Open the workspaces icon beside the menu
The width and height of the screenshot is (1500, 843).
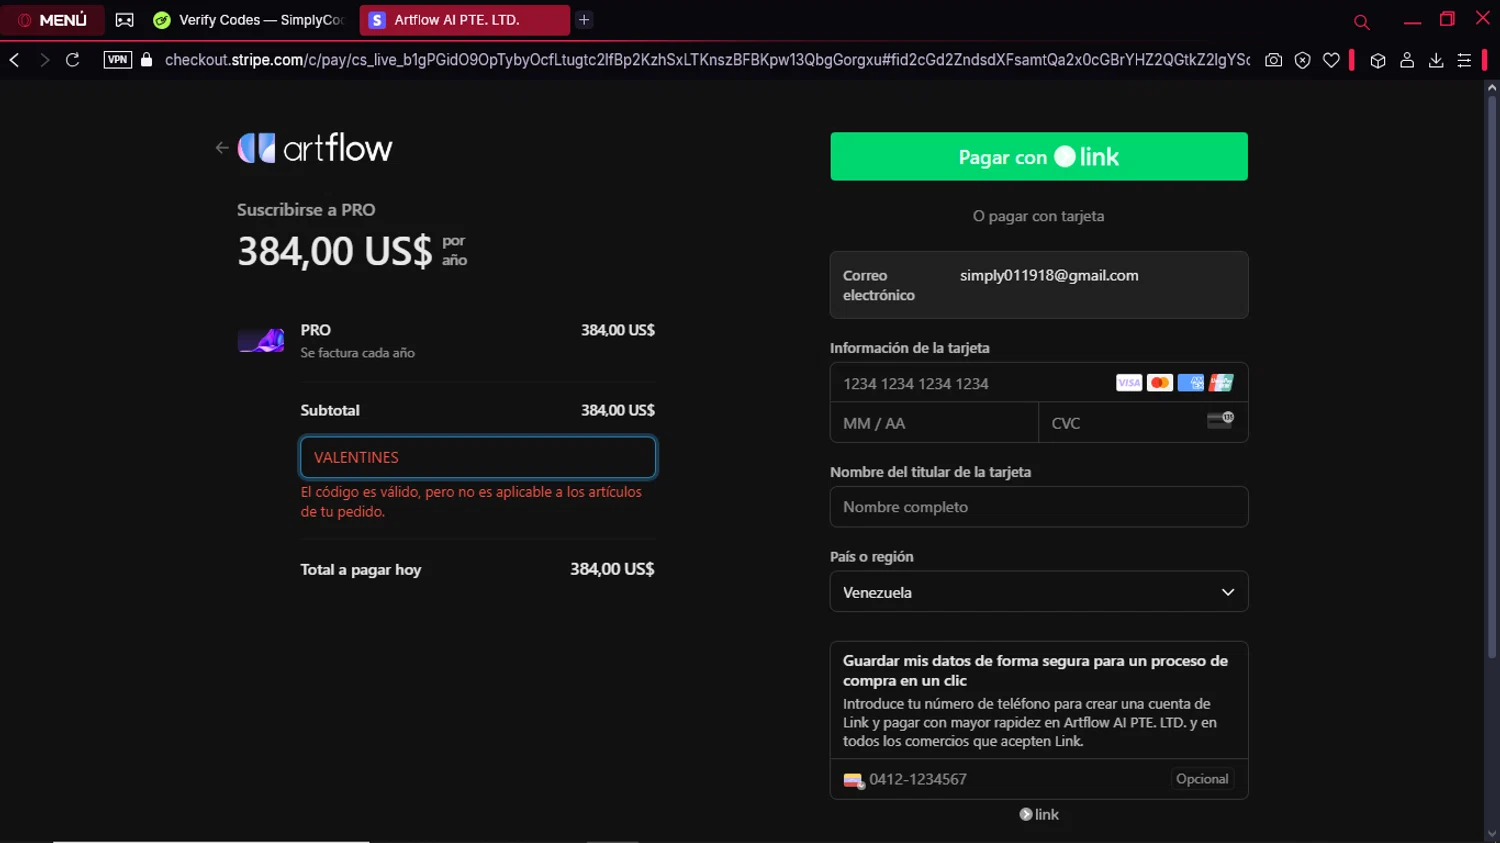[125, 20]
